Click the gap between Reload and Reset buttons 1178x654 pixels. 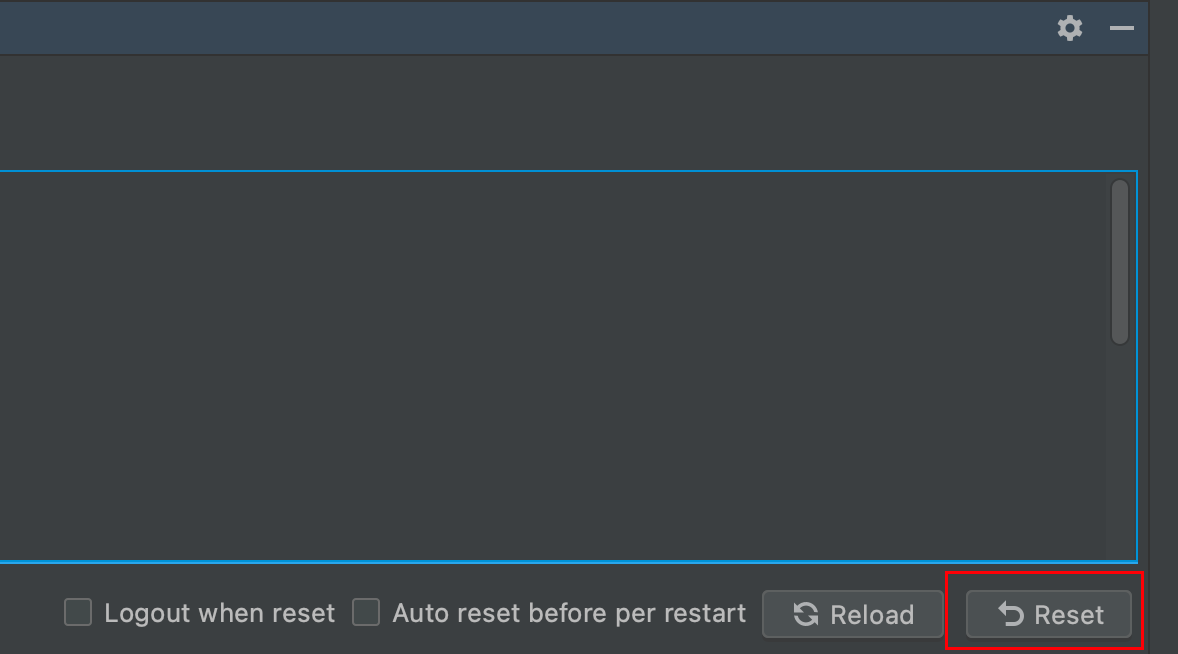(954, 614)
